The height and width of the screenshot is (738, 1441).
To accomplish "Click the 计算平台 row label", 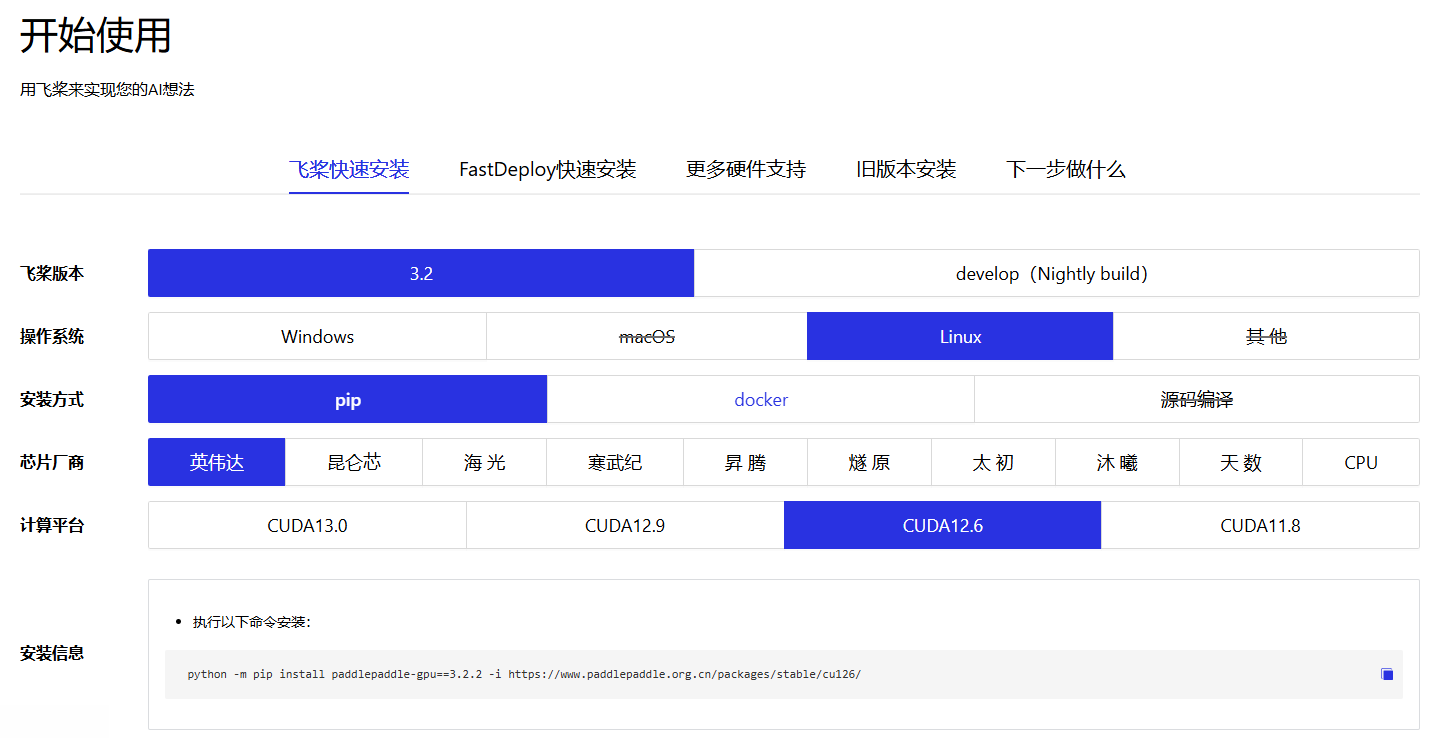I will 52,525.
